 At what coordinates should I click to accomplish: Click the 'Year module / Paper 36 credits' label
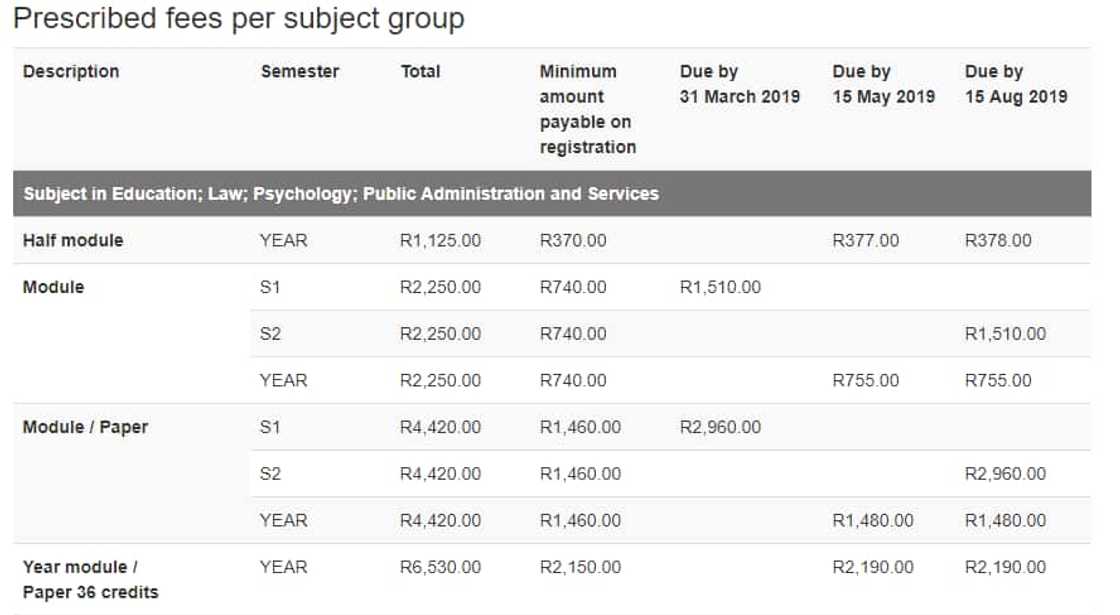90,579
